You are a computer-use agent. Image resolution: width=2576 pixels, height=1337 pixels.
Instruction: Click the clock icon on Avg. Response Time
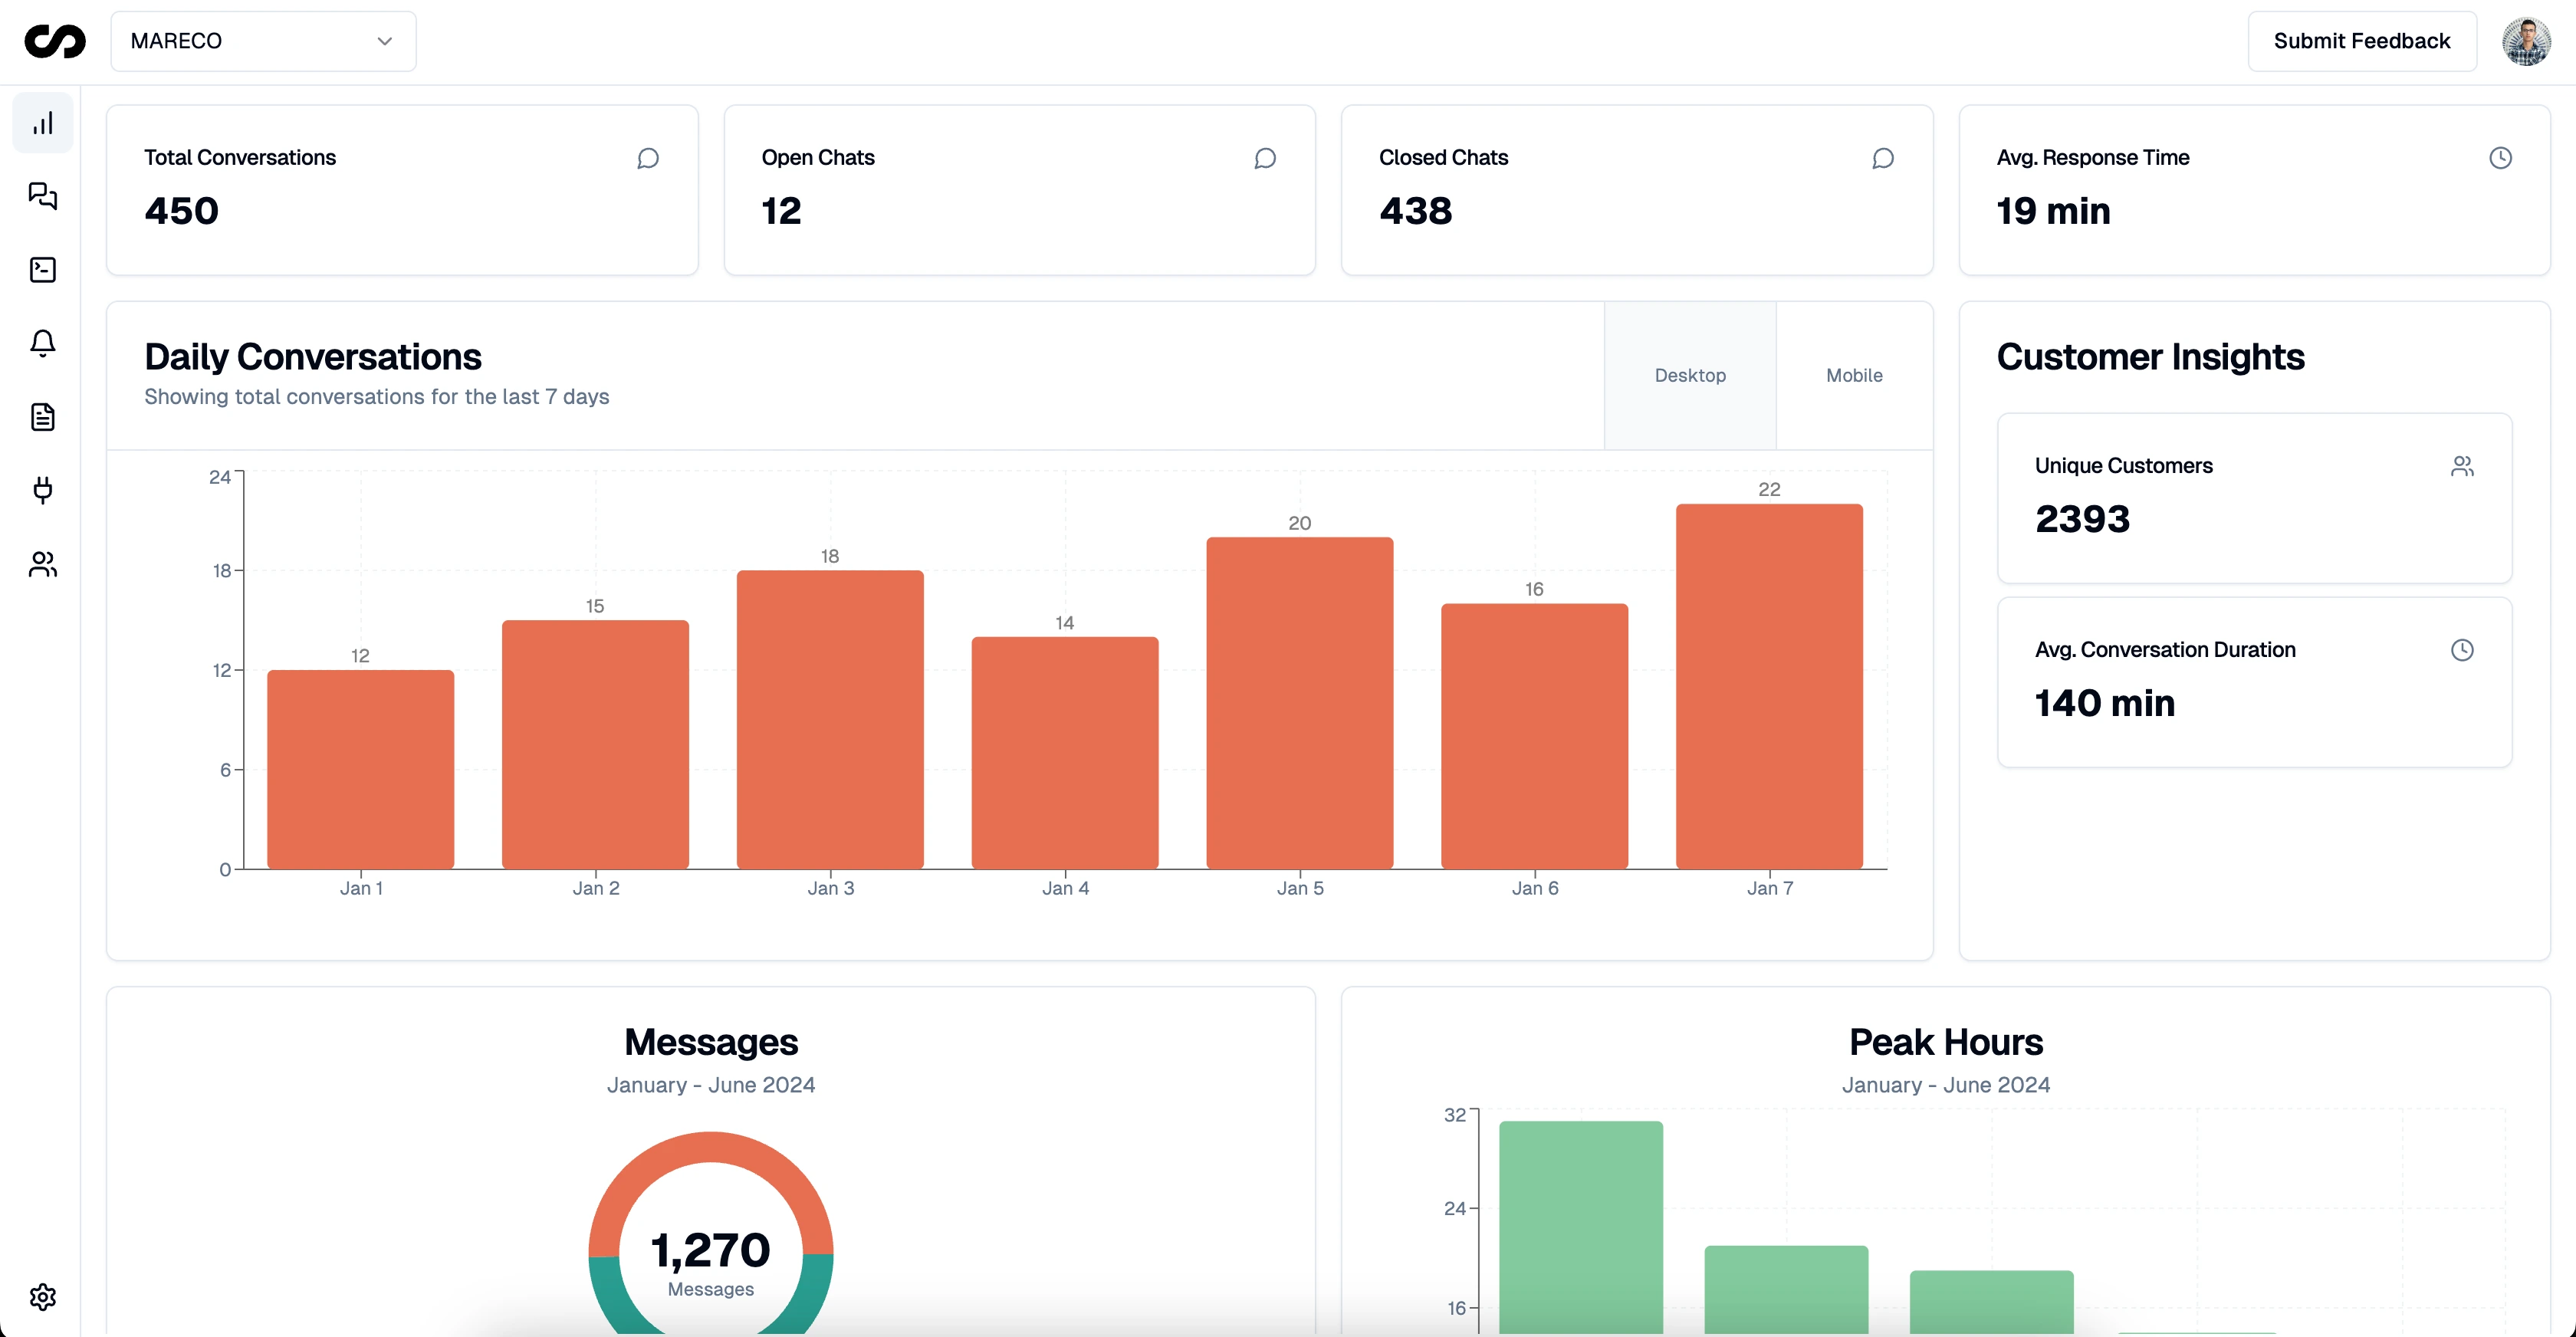point(2499,158)
